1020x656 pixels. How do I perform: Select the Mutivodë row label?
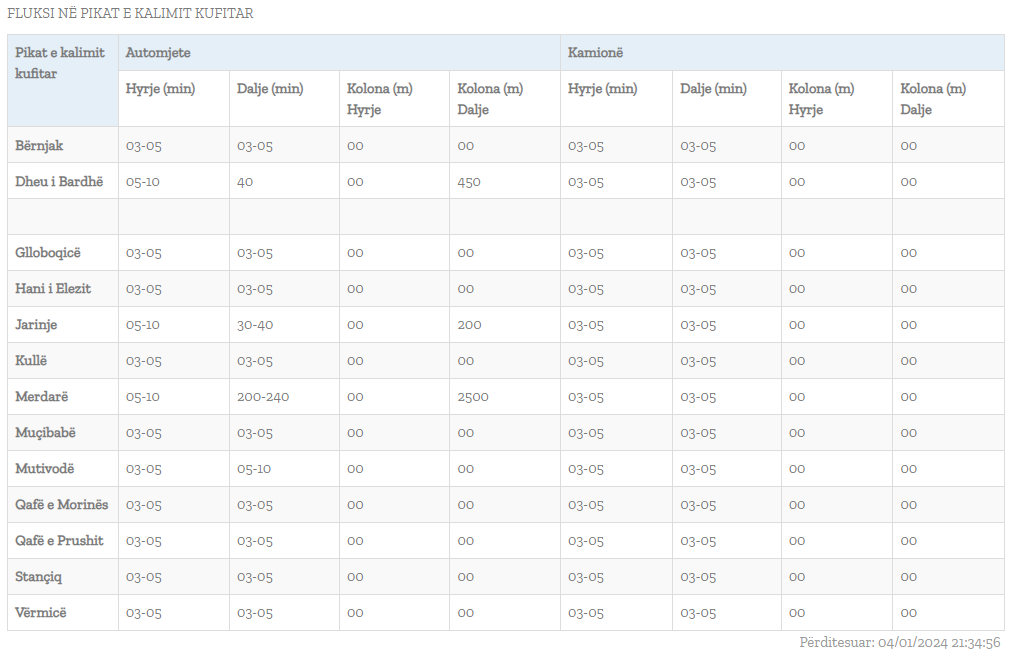[45, 469]
